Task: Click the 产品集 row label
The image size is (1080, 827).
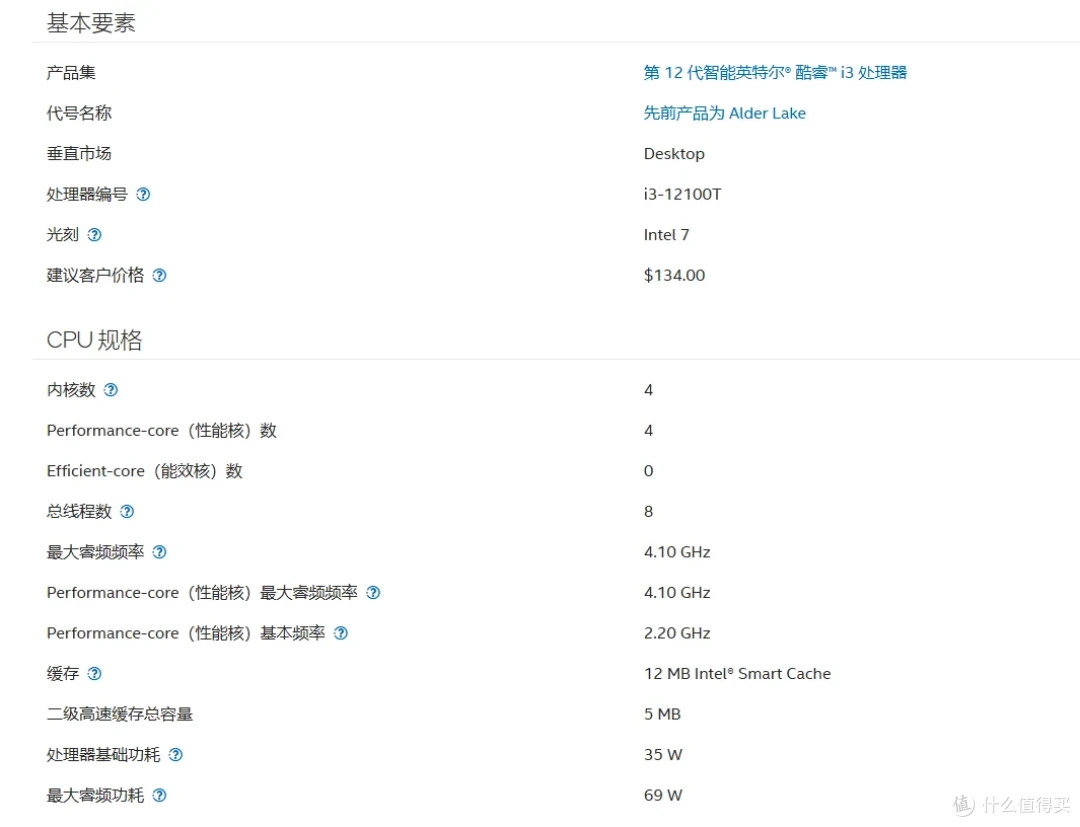Action: click(71, 72)
